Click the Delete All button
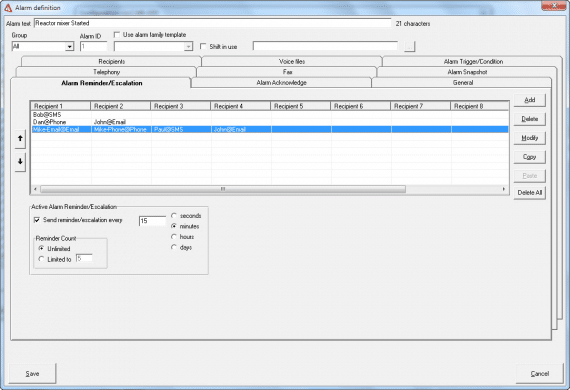Image resolution: width=570 pixels, height=390 pixels. [x=530, y=193]
